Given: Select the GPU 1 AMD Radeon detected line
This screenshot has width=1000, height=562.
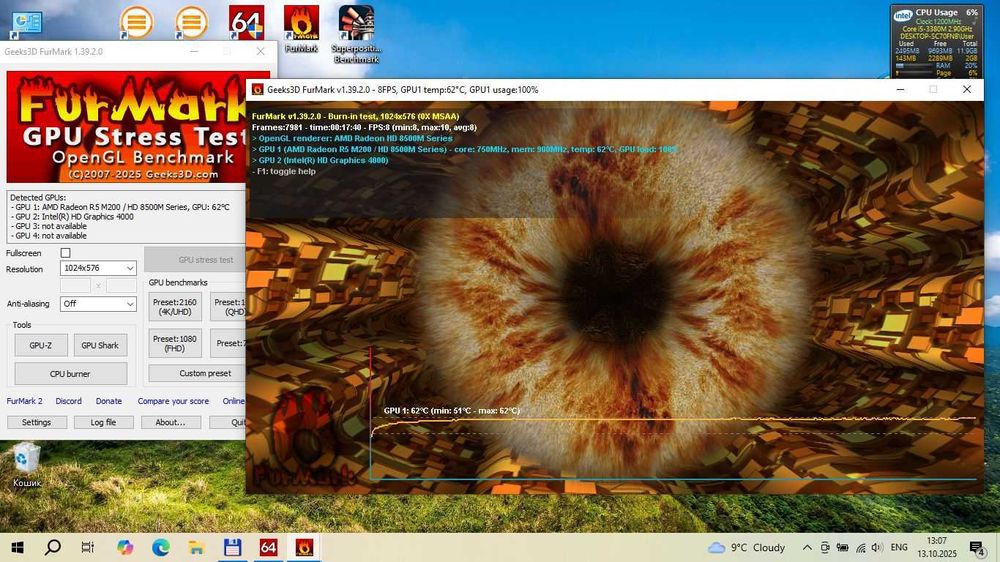Looking at the screenshot, I should [121, 207].
